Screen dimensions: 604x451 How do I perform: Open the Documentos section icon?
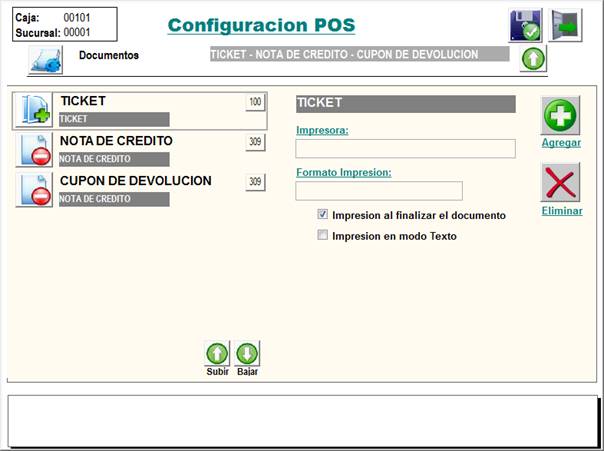point(45,60)
